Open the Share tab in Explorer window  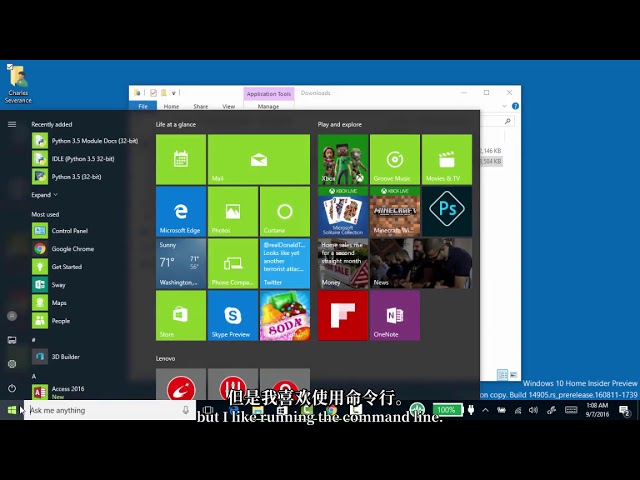[x=200, y=107]
